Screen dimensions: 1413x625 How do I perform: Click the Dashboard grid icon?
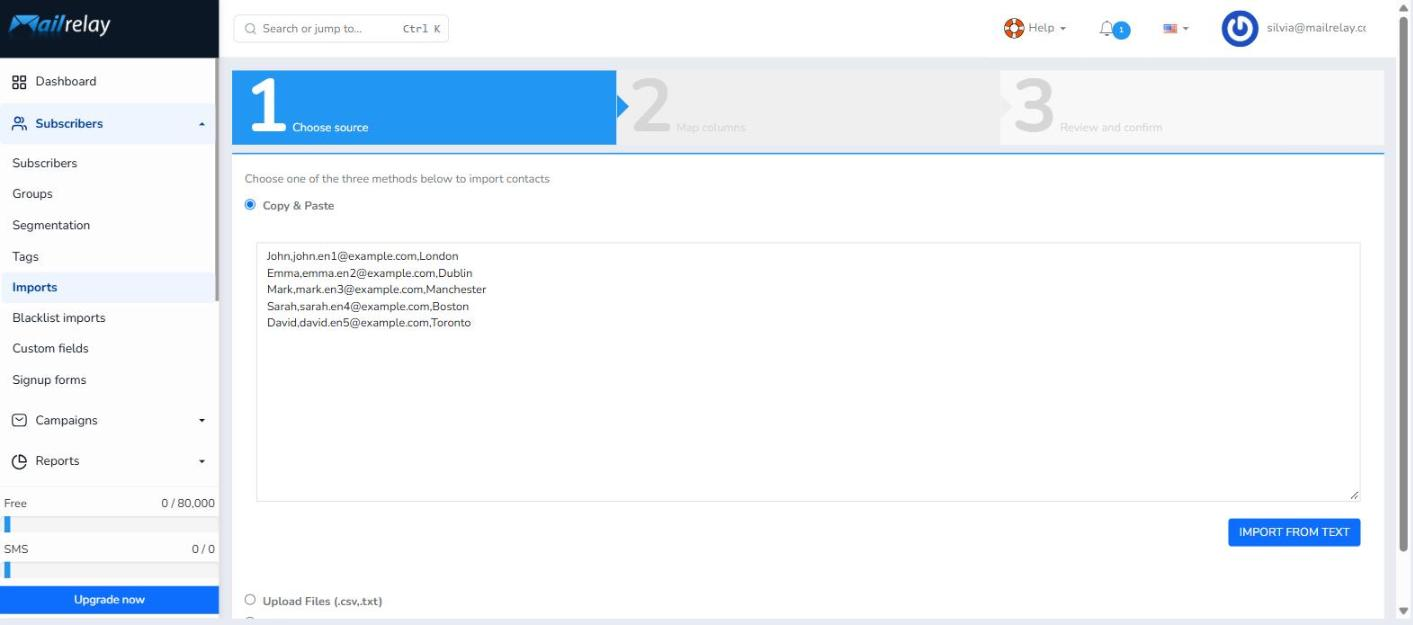(x=19, y=82)
